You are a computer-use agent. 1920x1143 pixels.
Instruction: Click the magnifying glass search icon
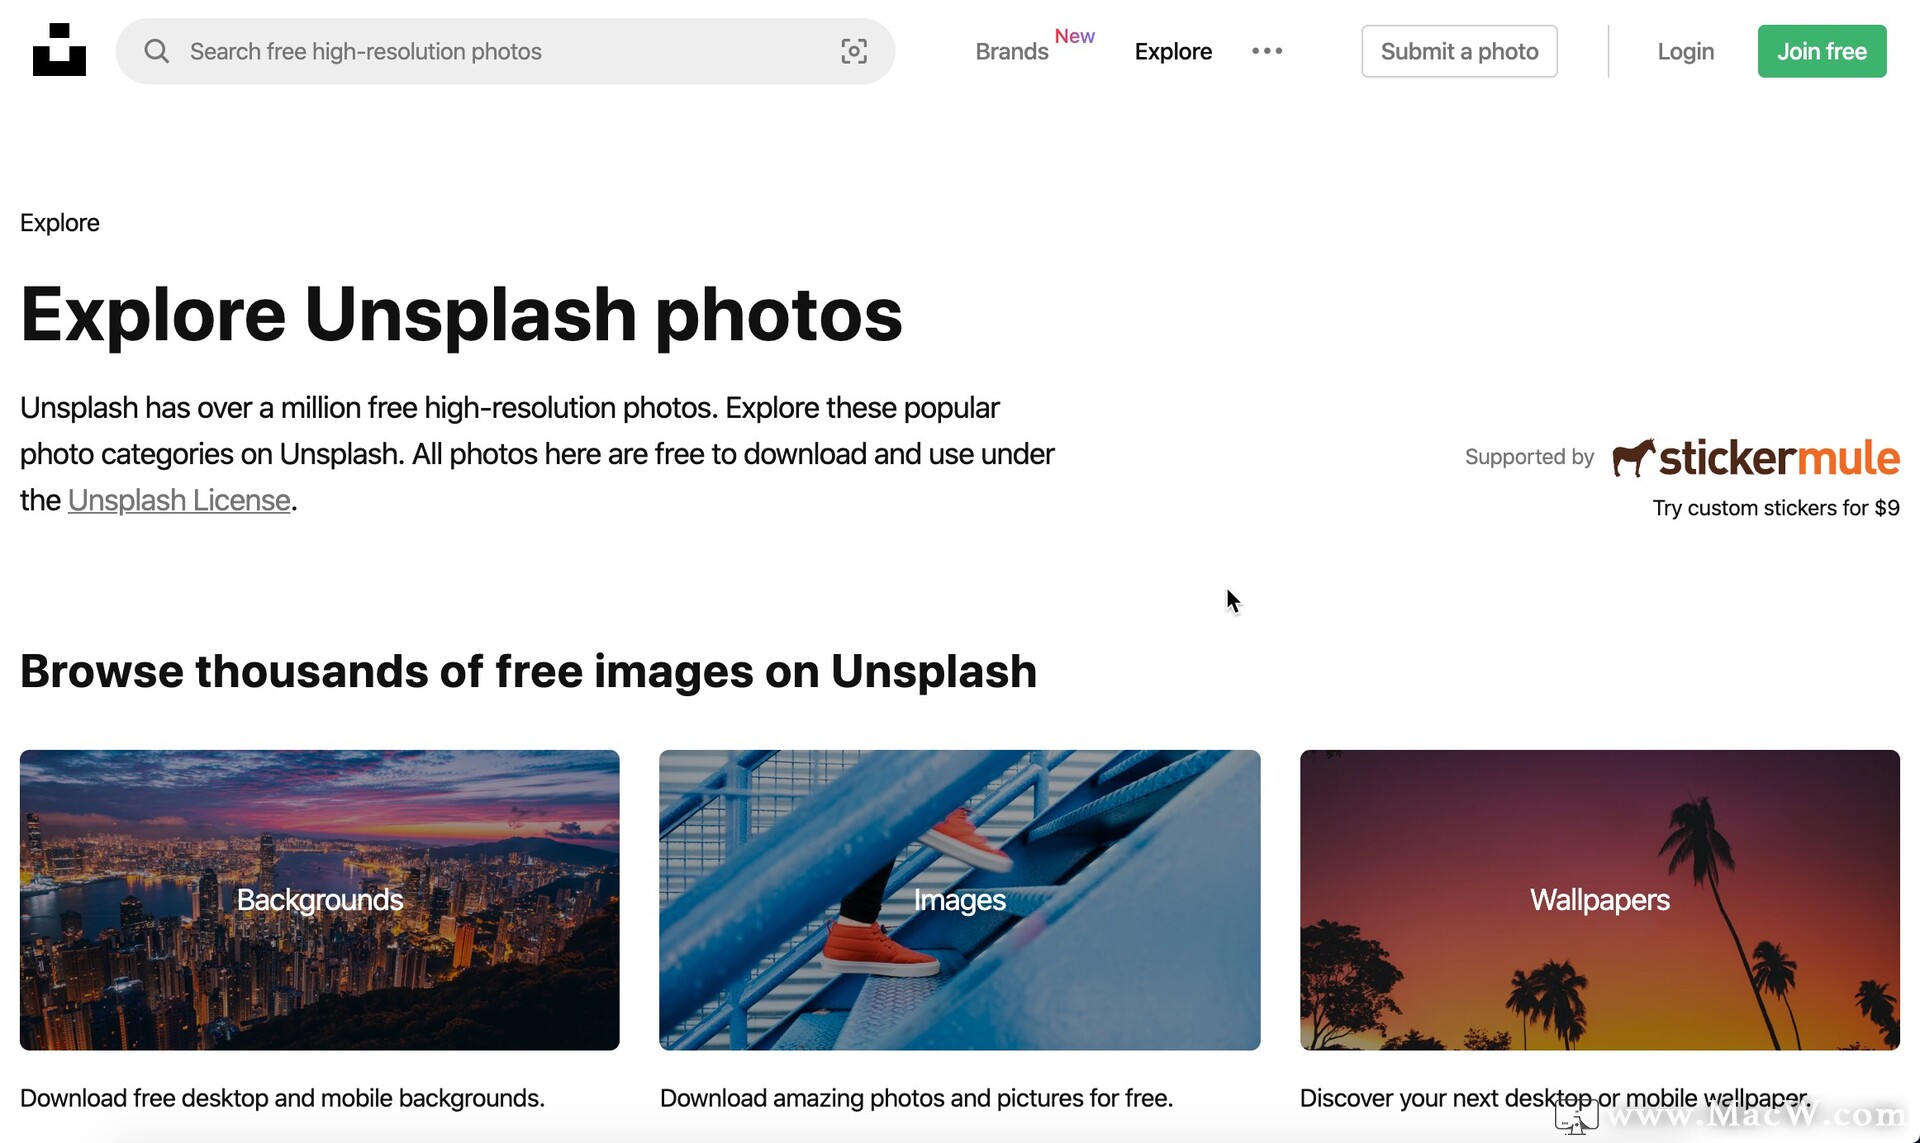(x=157, y=51)
